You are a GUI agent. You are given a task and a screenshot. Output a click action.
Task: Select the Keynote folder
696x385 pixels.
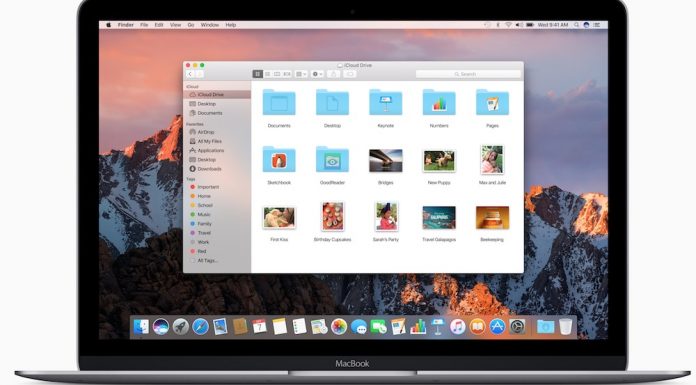[385, 103]
